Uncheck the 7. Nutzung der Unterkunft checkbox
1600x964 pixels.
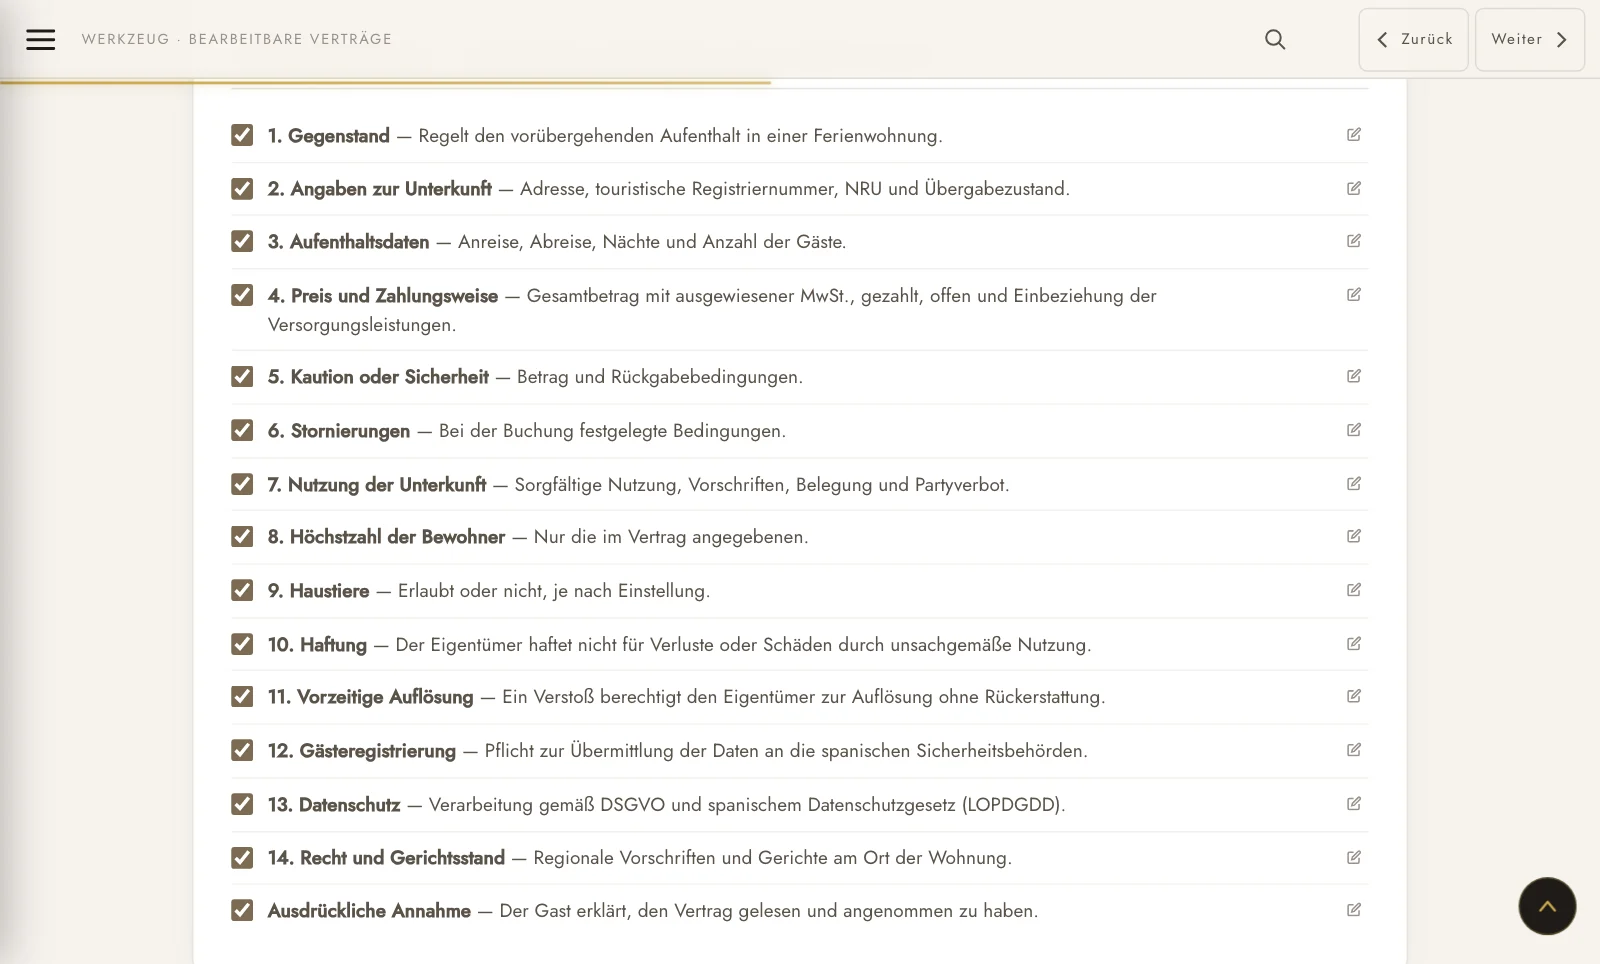pos(242,484)
